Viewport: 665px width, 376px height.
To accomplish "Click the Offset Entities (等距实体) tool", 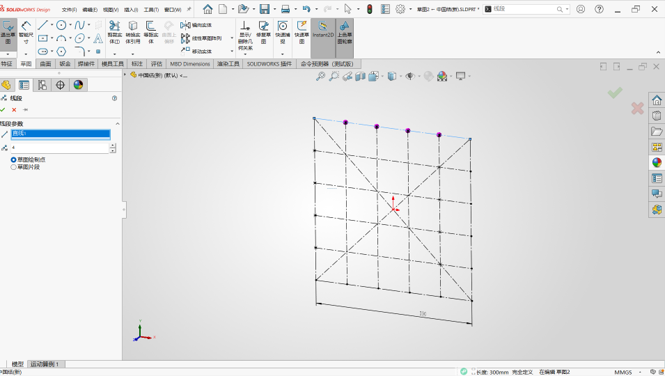I will pyautogui.click(x=151, y=32).
